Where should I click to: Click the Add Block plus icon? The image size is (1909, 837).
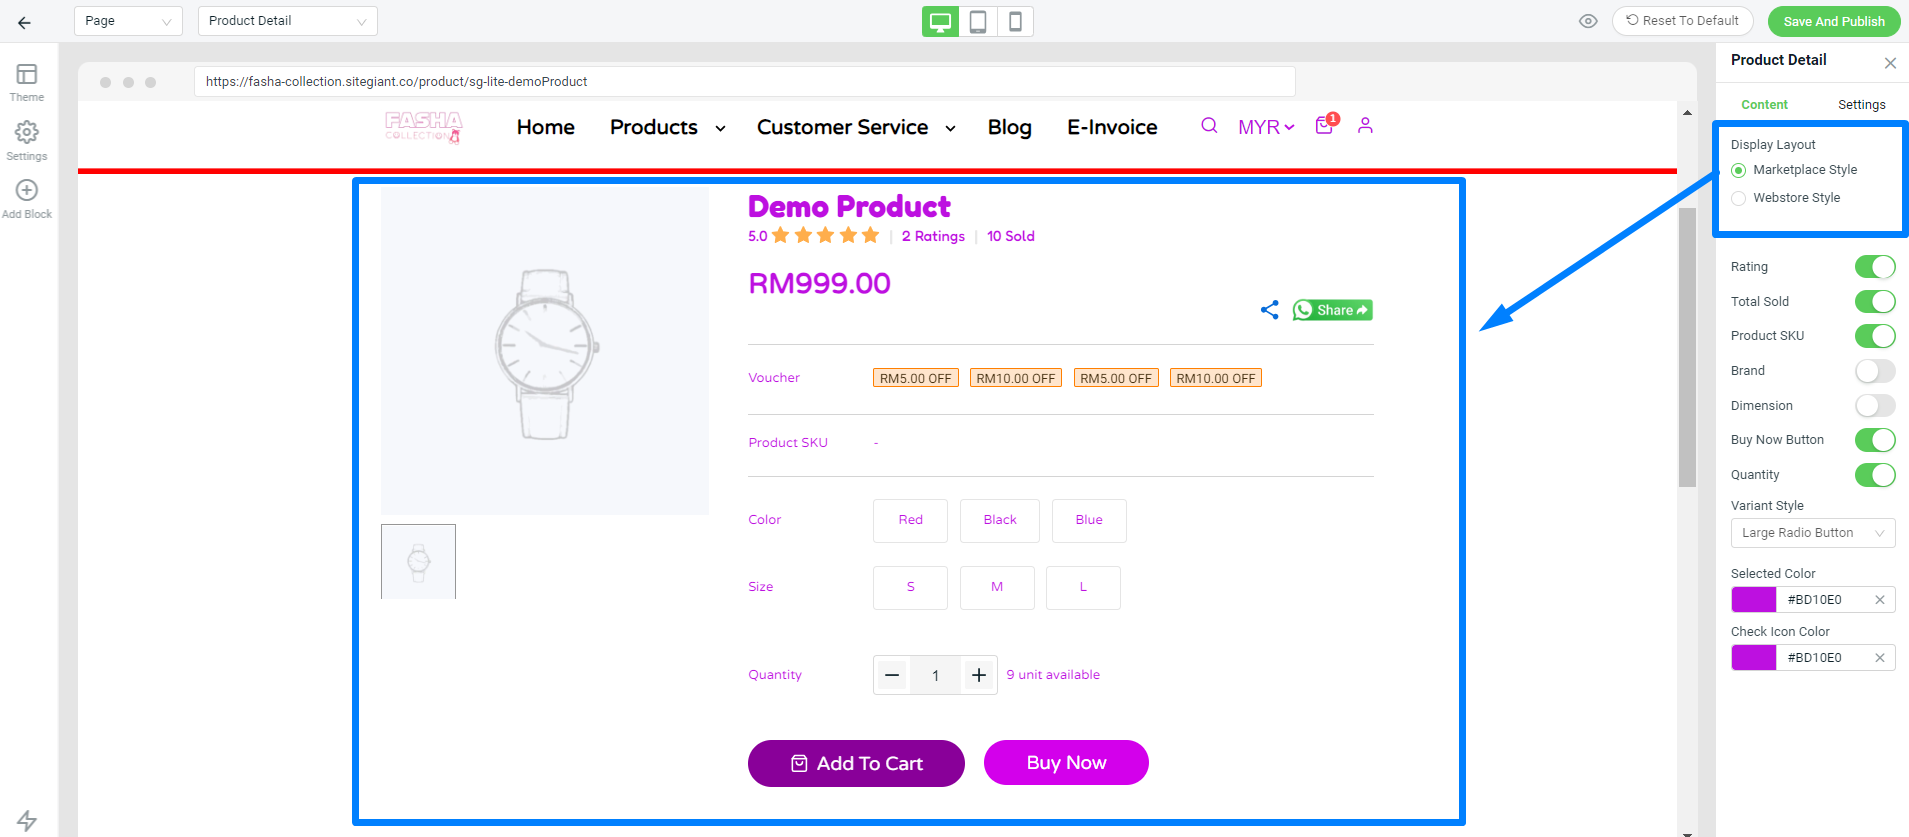pyautogui.click(x=27, y=198)
